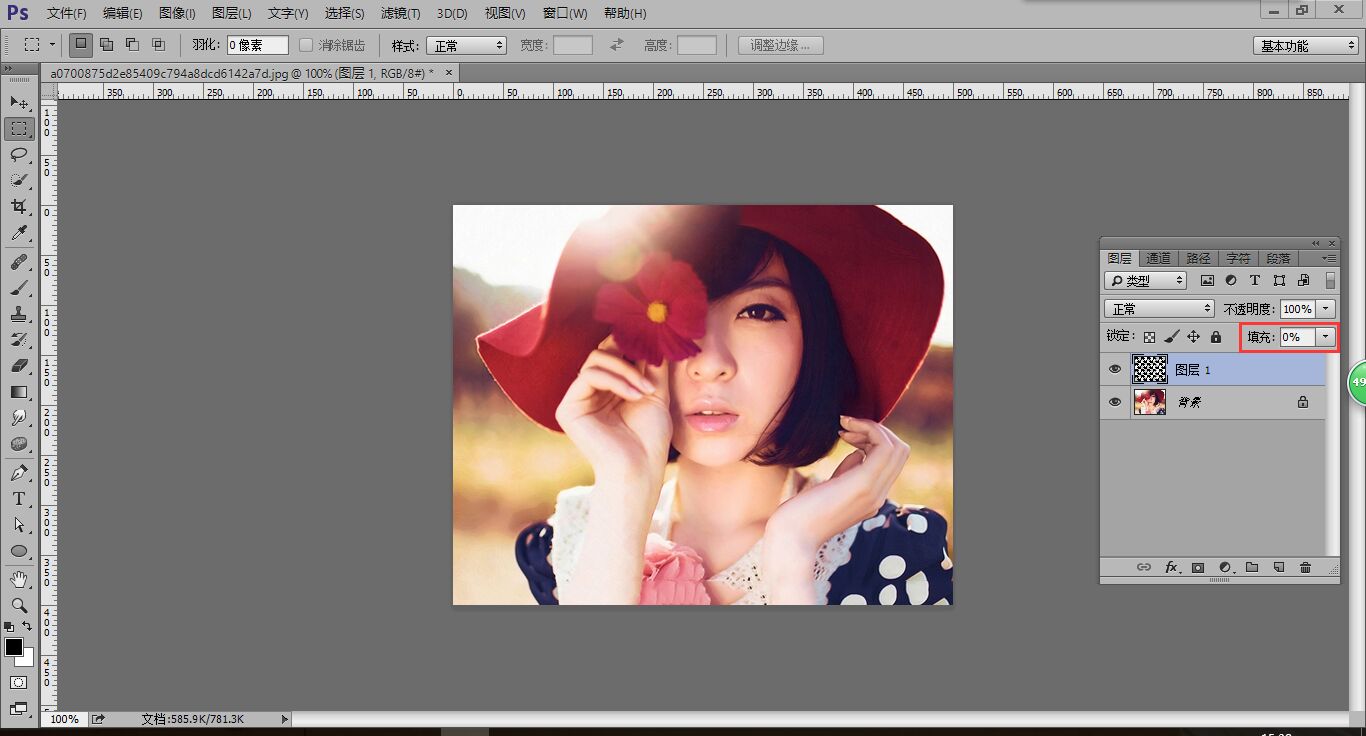
Task: Click the 调整边缘 button
Action: point(780,45)
